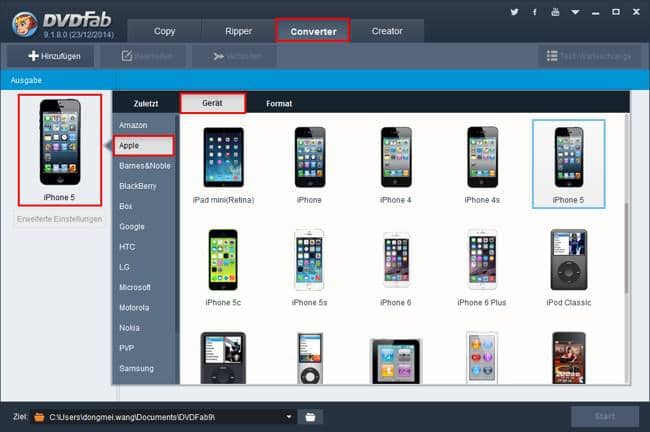Click the Ziel output path field
The height and width of the screenshot is (432, 650).
click(x=163, y=417)
